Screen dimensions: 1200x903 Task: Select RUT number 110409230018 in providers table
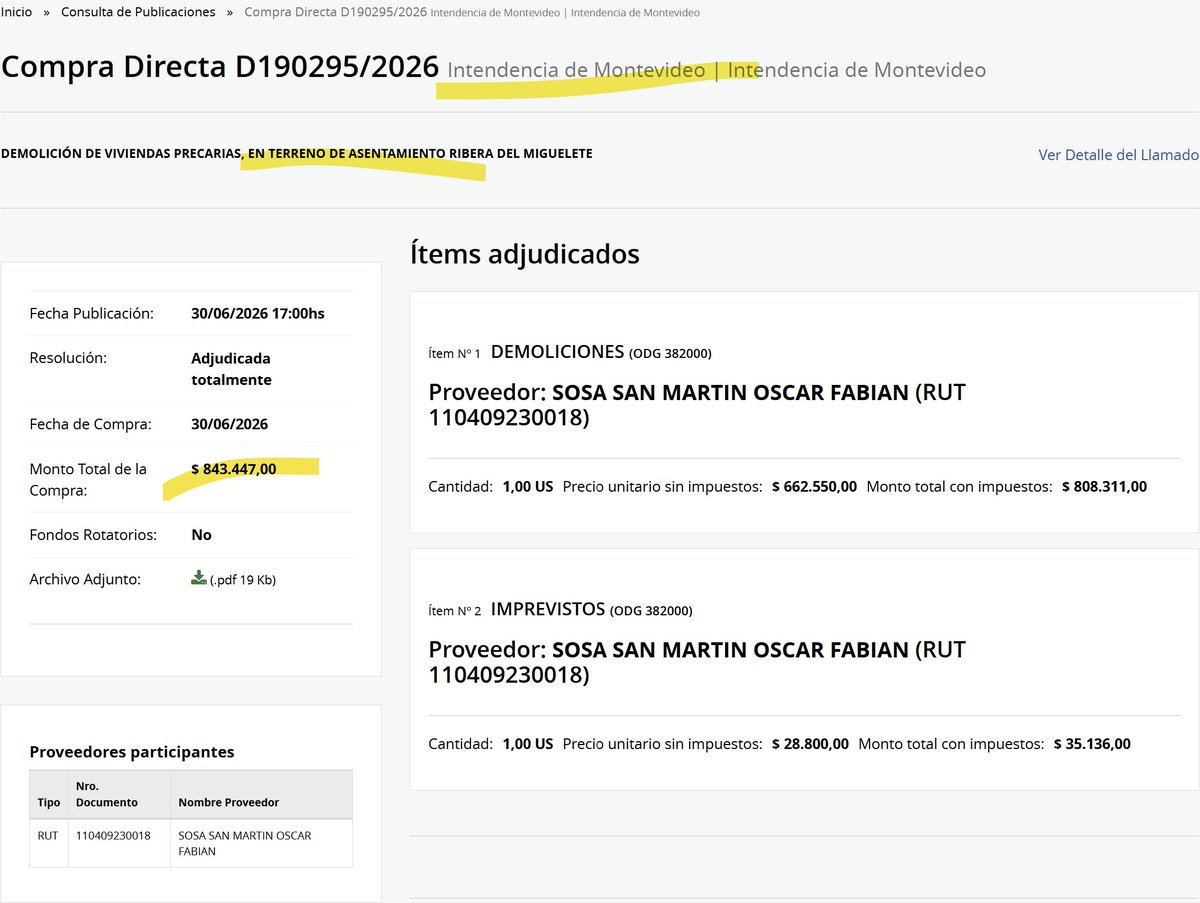[x=113, y=835]
